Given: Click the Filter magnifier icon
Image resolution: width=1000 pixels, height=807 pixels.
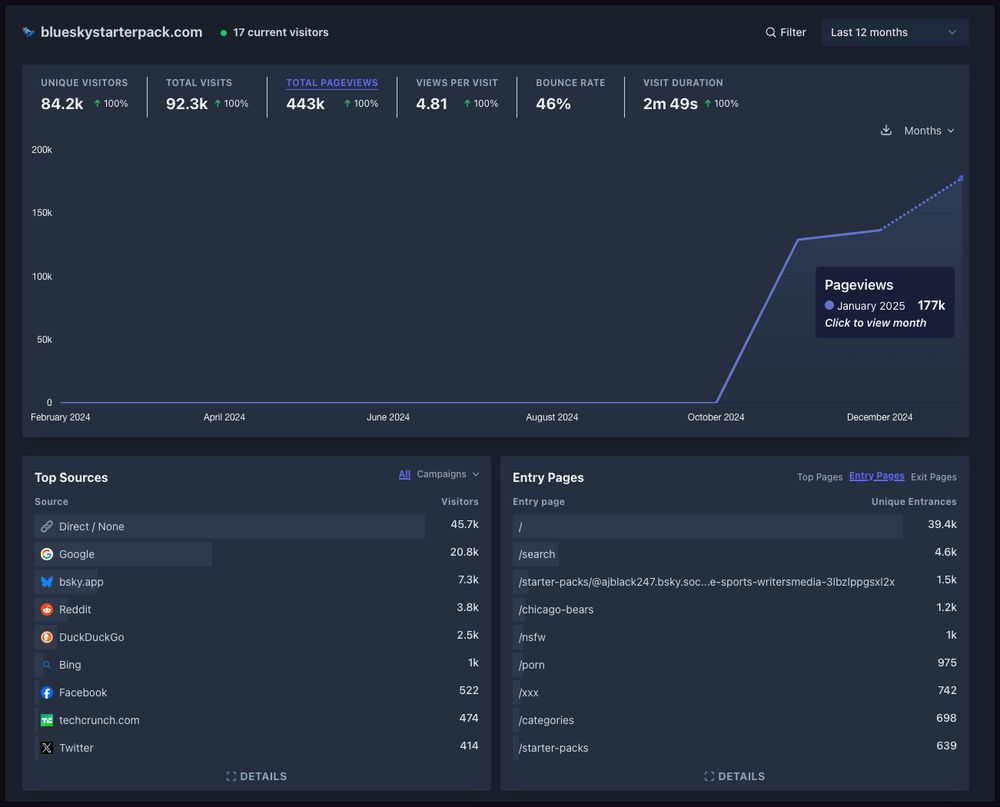Looking at the screenshot, I should click(770, 32).
